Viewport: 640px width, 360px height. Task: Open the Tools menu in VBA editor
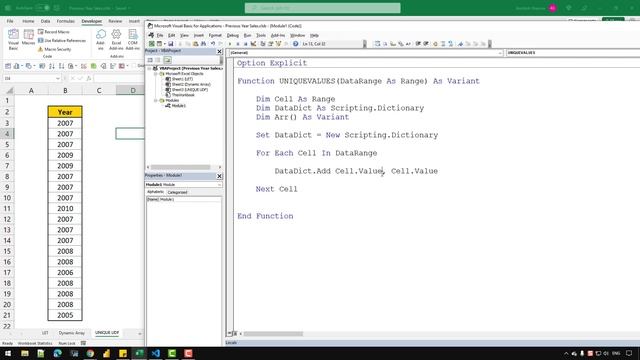click(261, 36)
